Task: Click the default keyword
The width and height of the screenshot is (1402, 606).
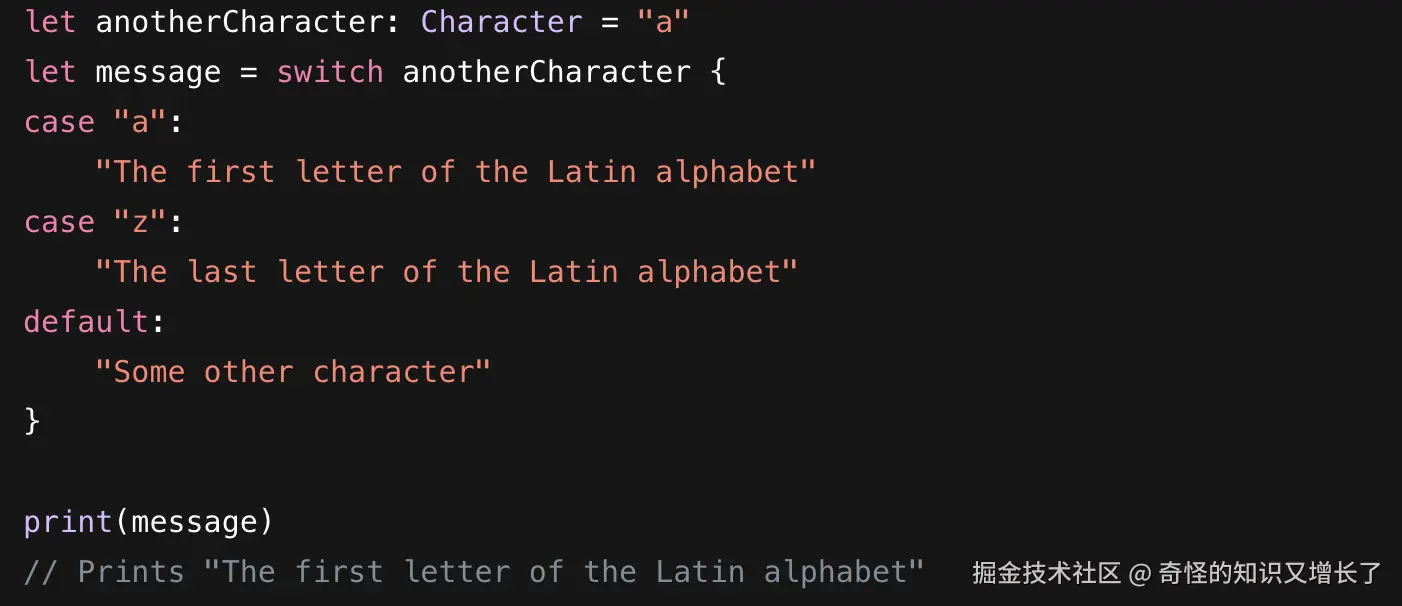Action: click(86, 322)
